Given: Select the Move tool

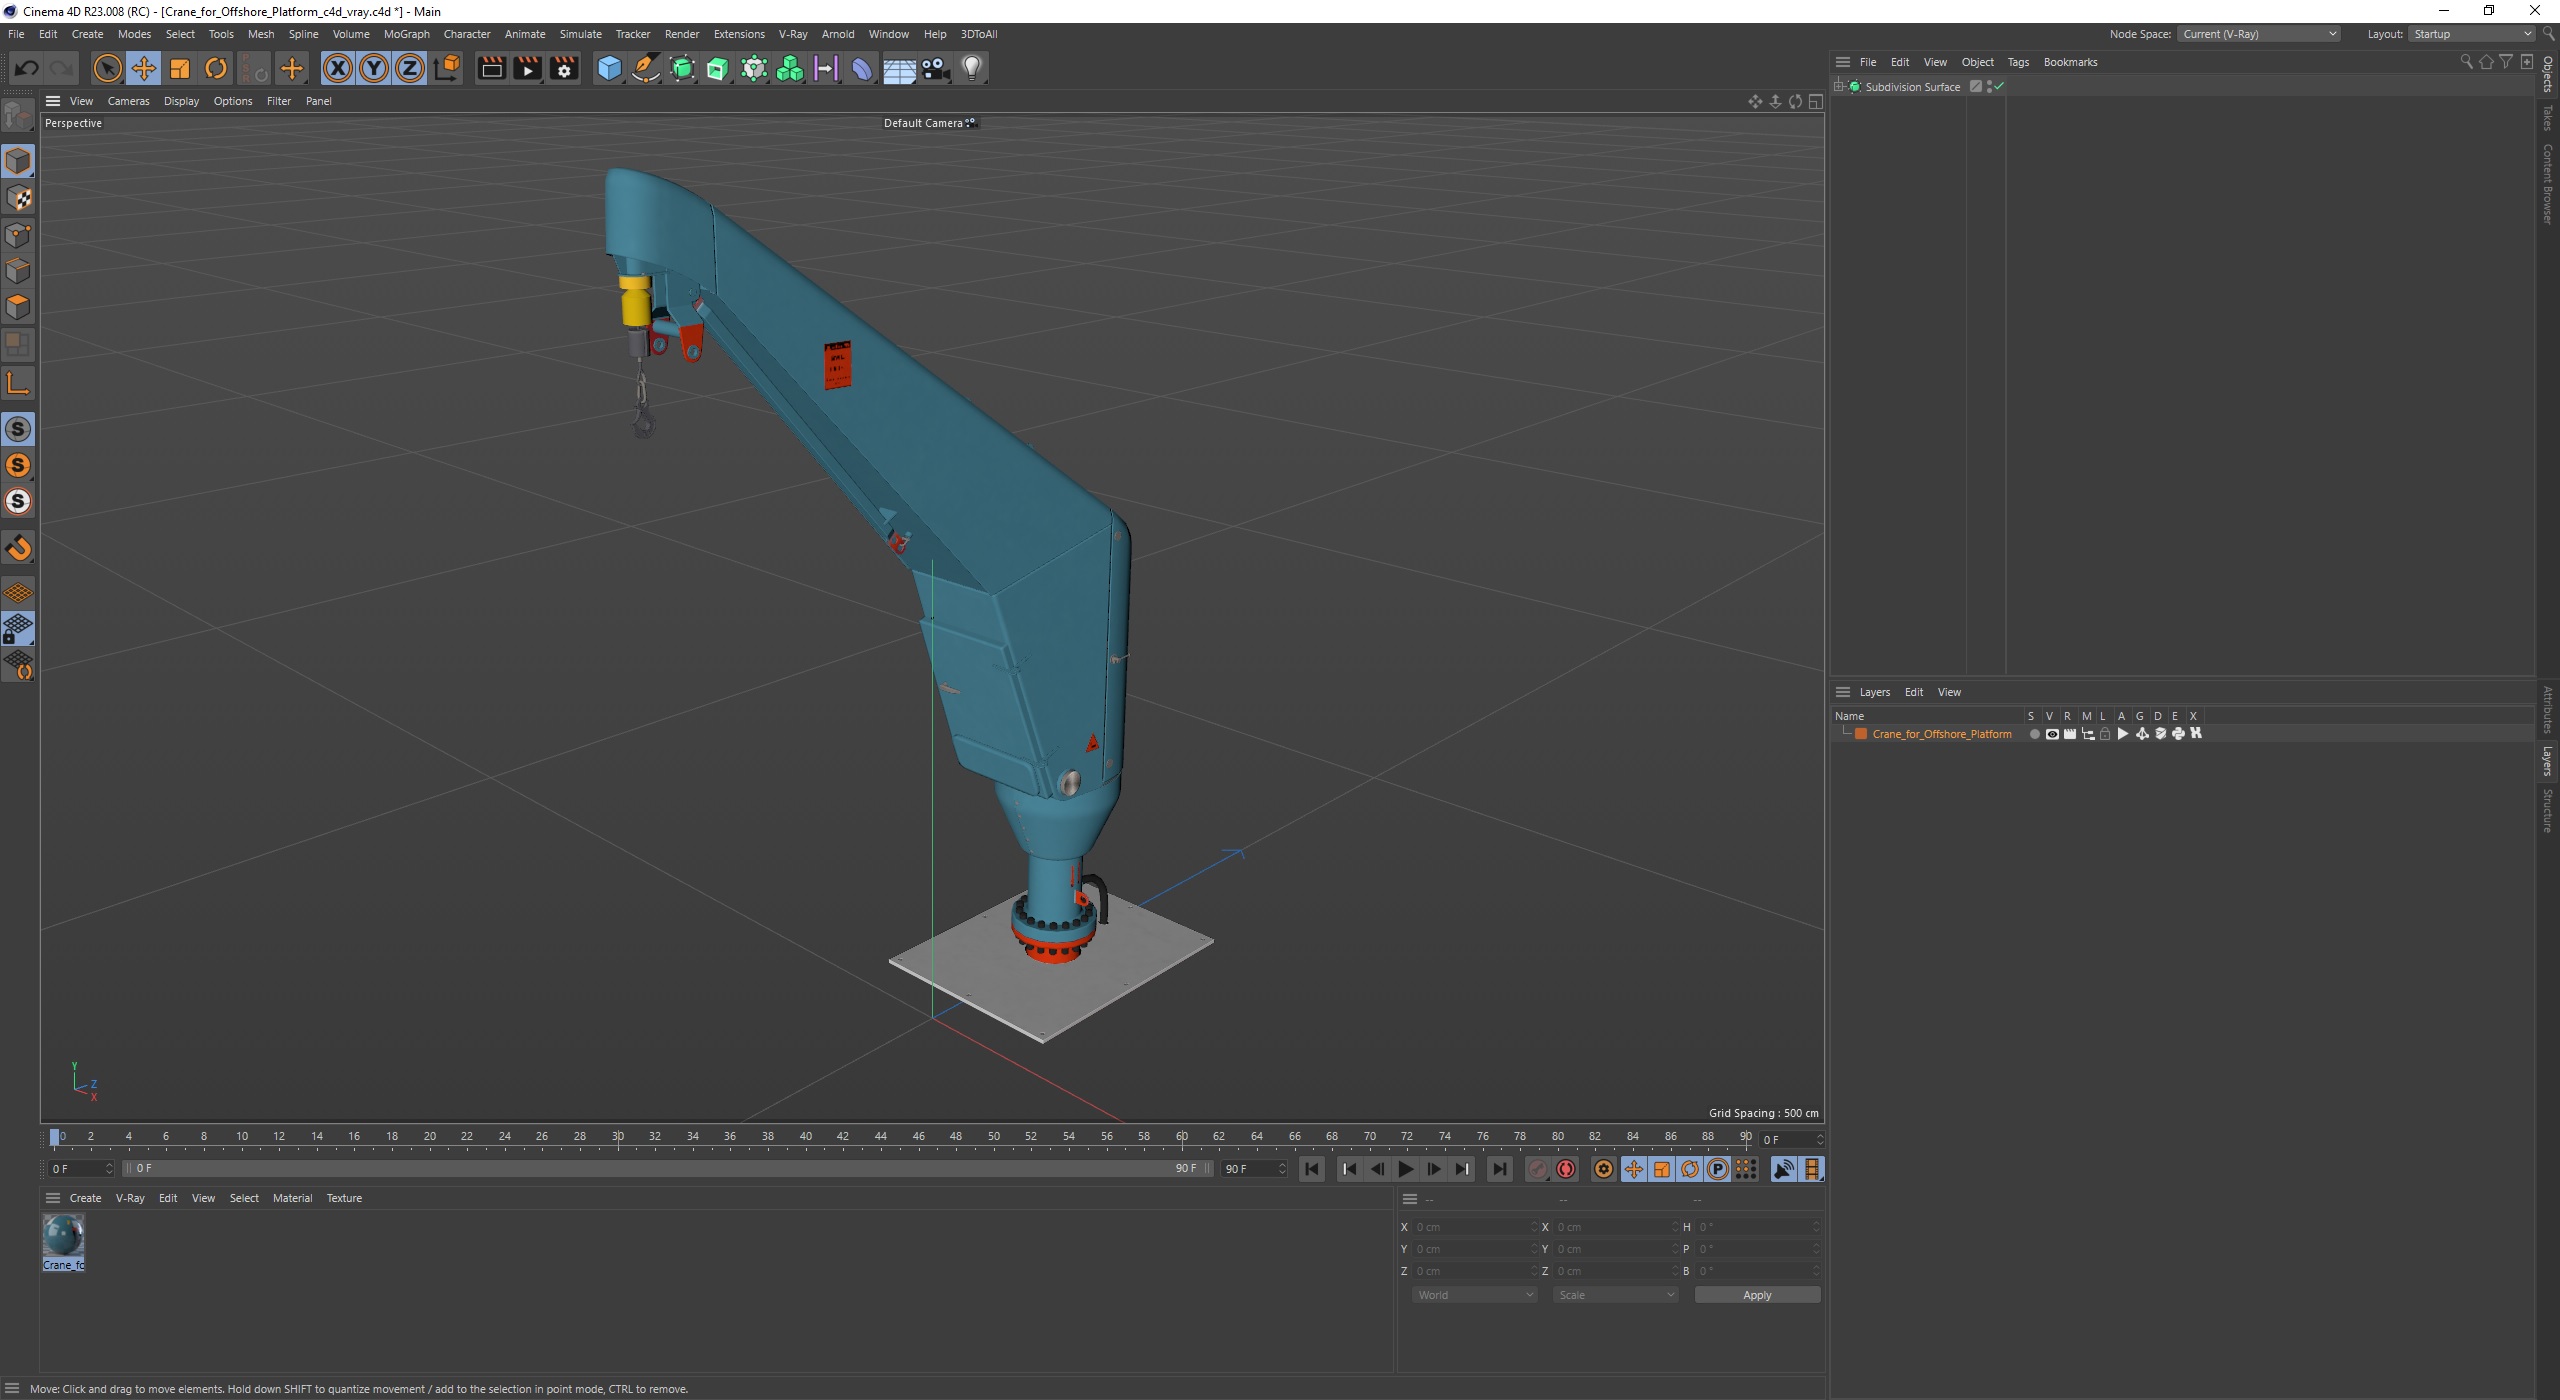Looking at the screenshot, I should tap(143, 68).
